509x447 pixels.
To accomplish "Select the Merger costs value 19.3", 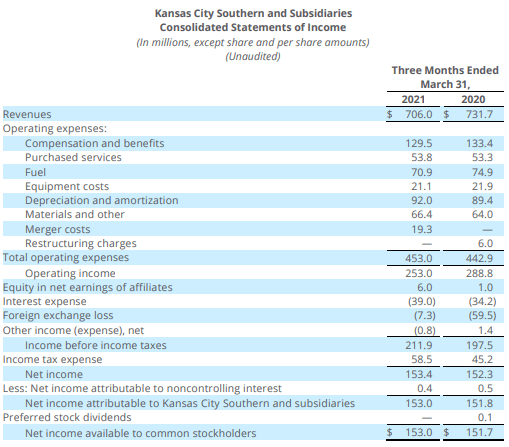I will [421, 229].
